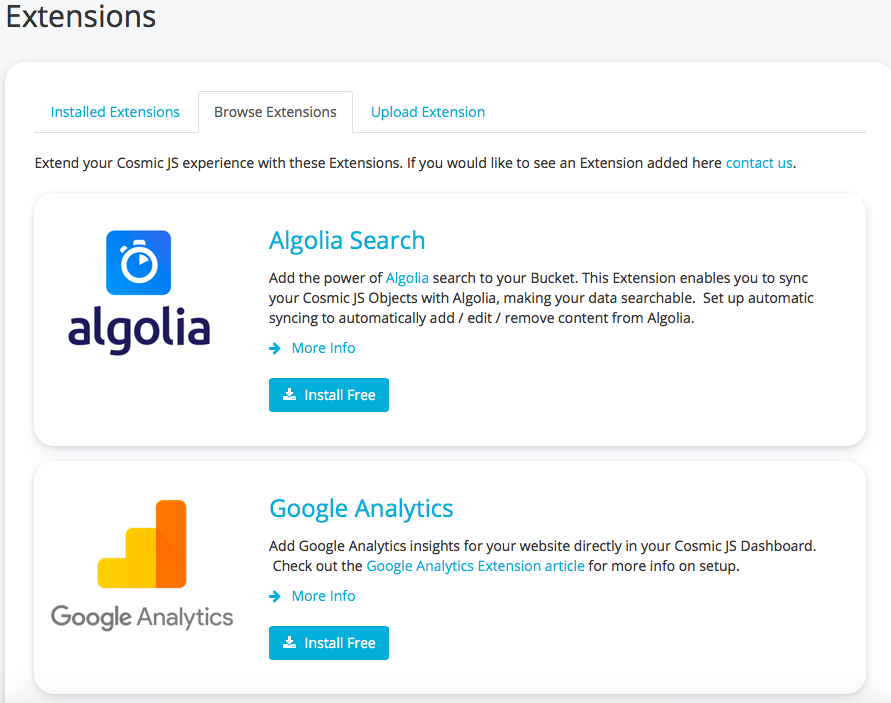891x703 pixels.
Task: Click the Extensions page heading
Action: [82, 16]
